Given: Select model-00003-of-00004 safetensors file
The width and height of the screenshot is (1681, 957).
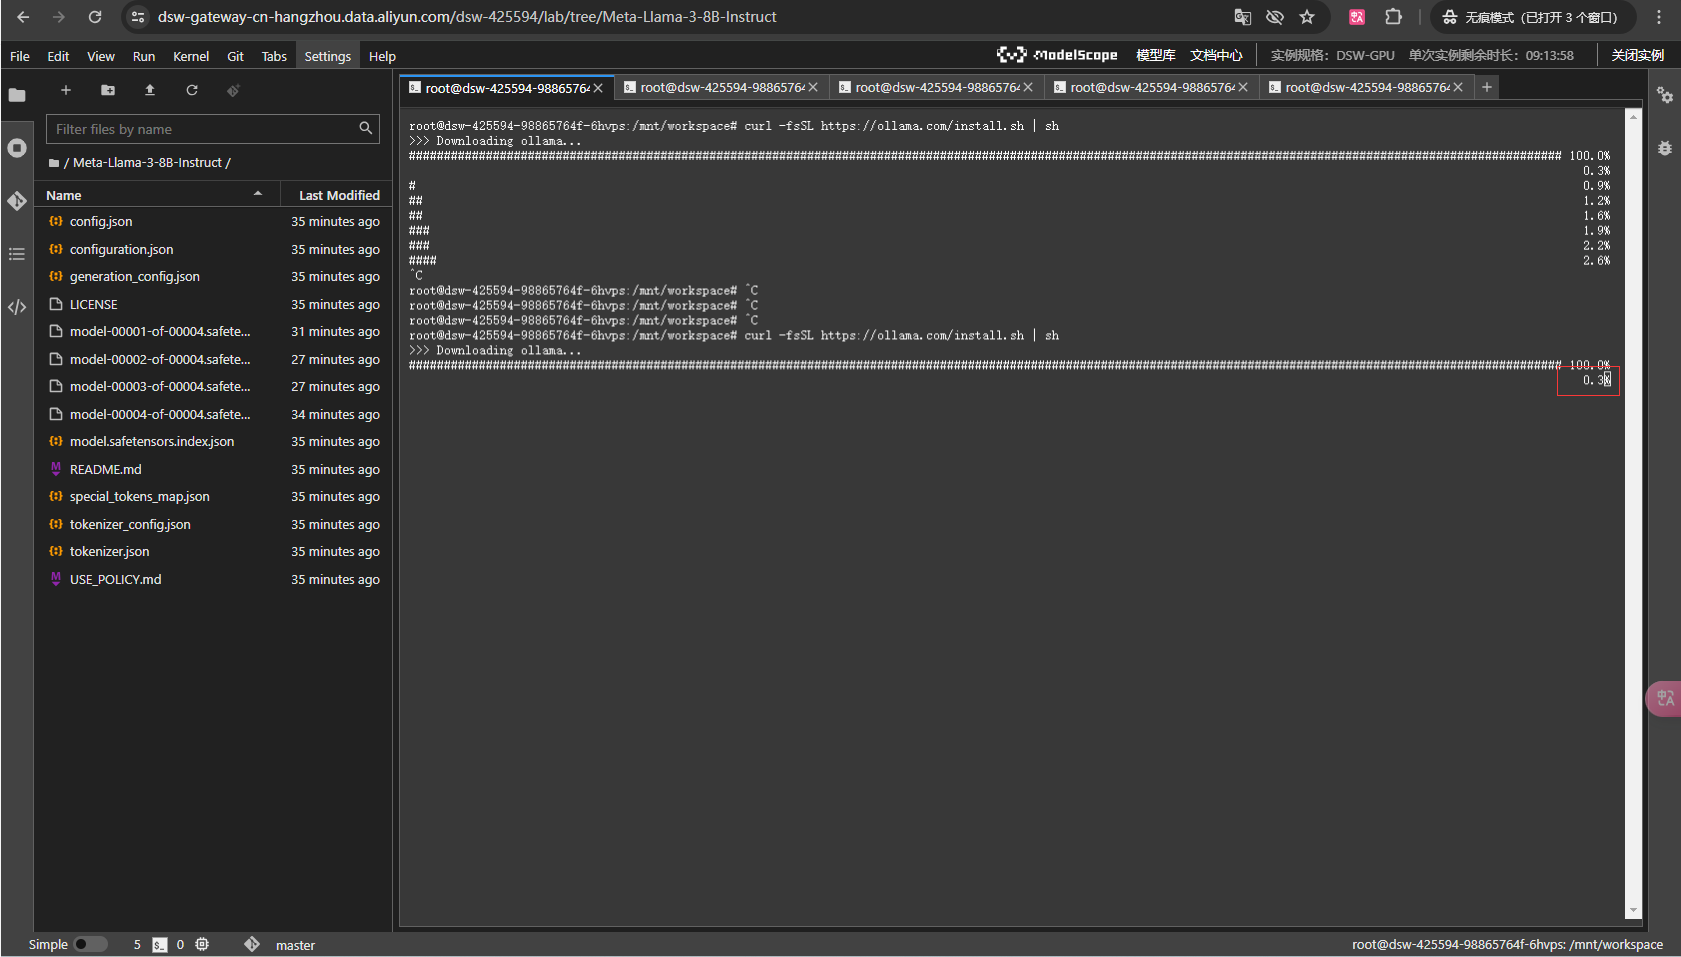Looking at the screenshot, I should [213, 387].
